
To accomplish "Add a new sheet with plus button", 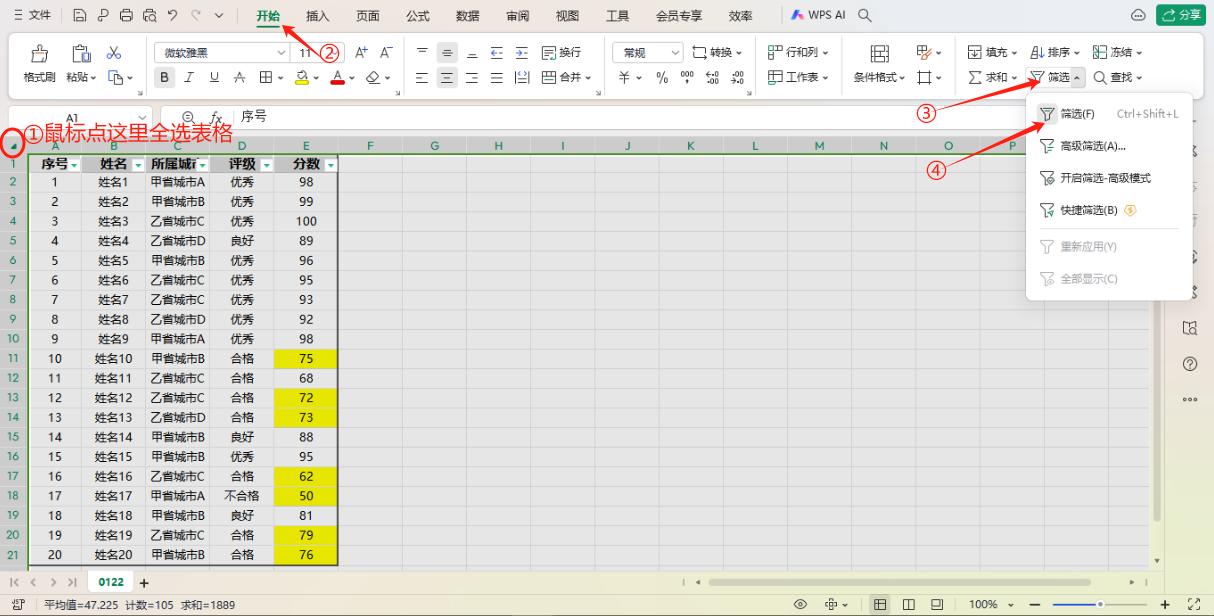I will click(144, 582).
